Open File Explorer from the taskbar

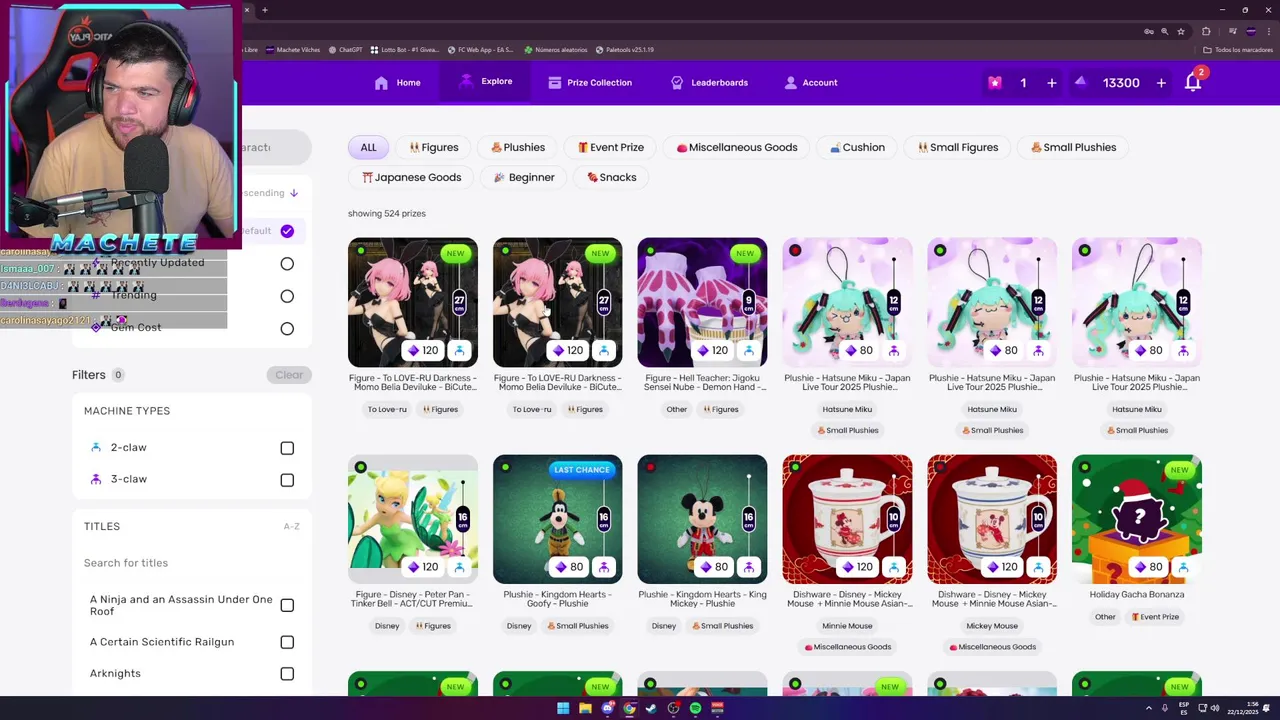(x=585, y=708)
